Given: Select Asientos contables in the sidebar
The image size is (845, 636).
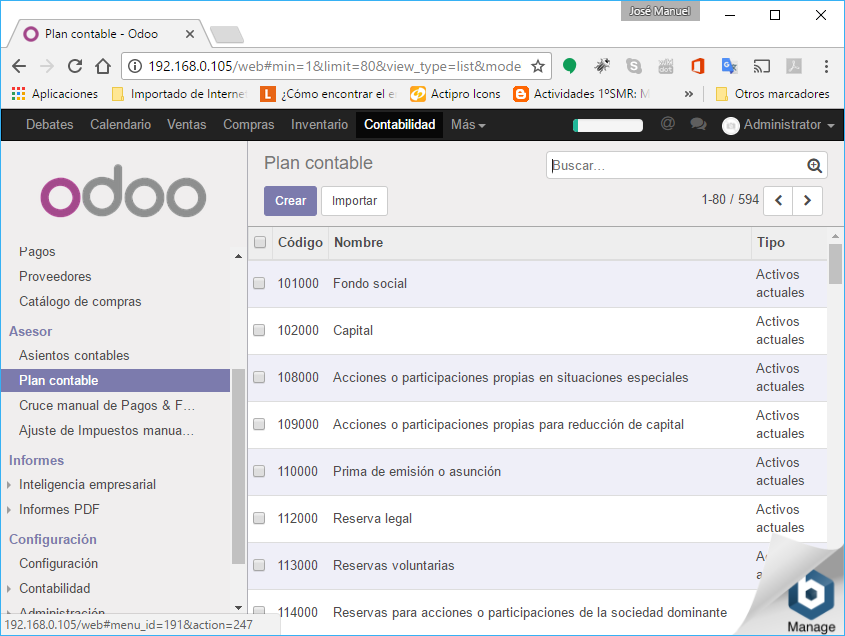Looking at the screenshot, I should [x=74, y=356].
